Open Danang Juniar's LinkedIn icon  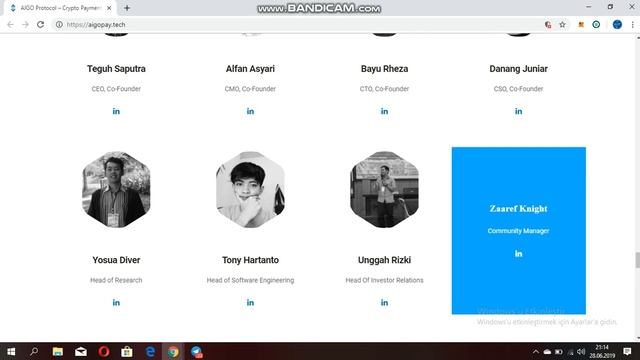tap(518, 111)
